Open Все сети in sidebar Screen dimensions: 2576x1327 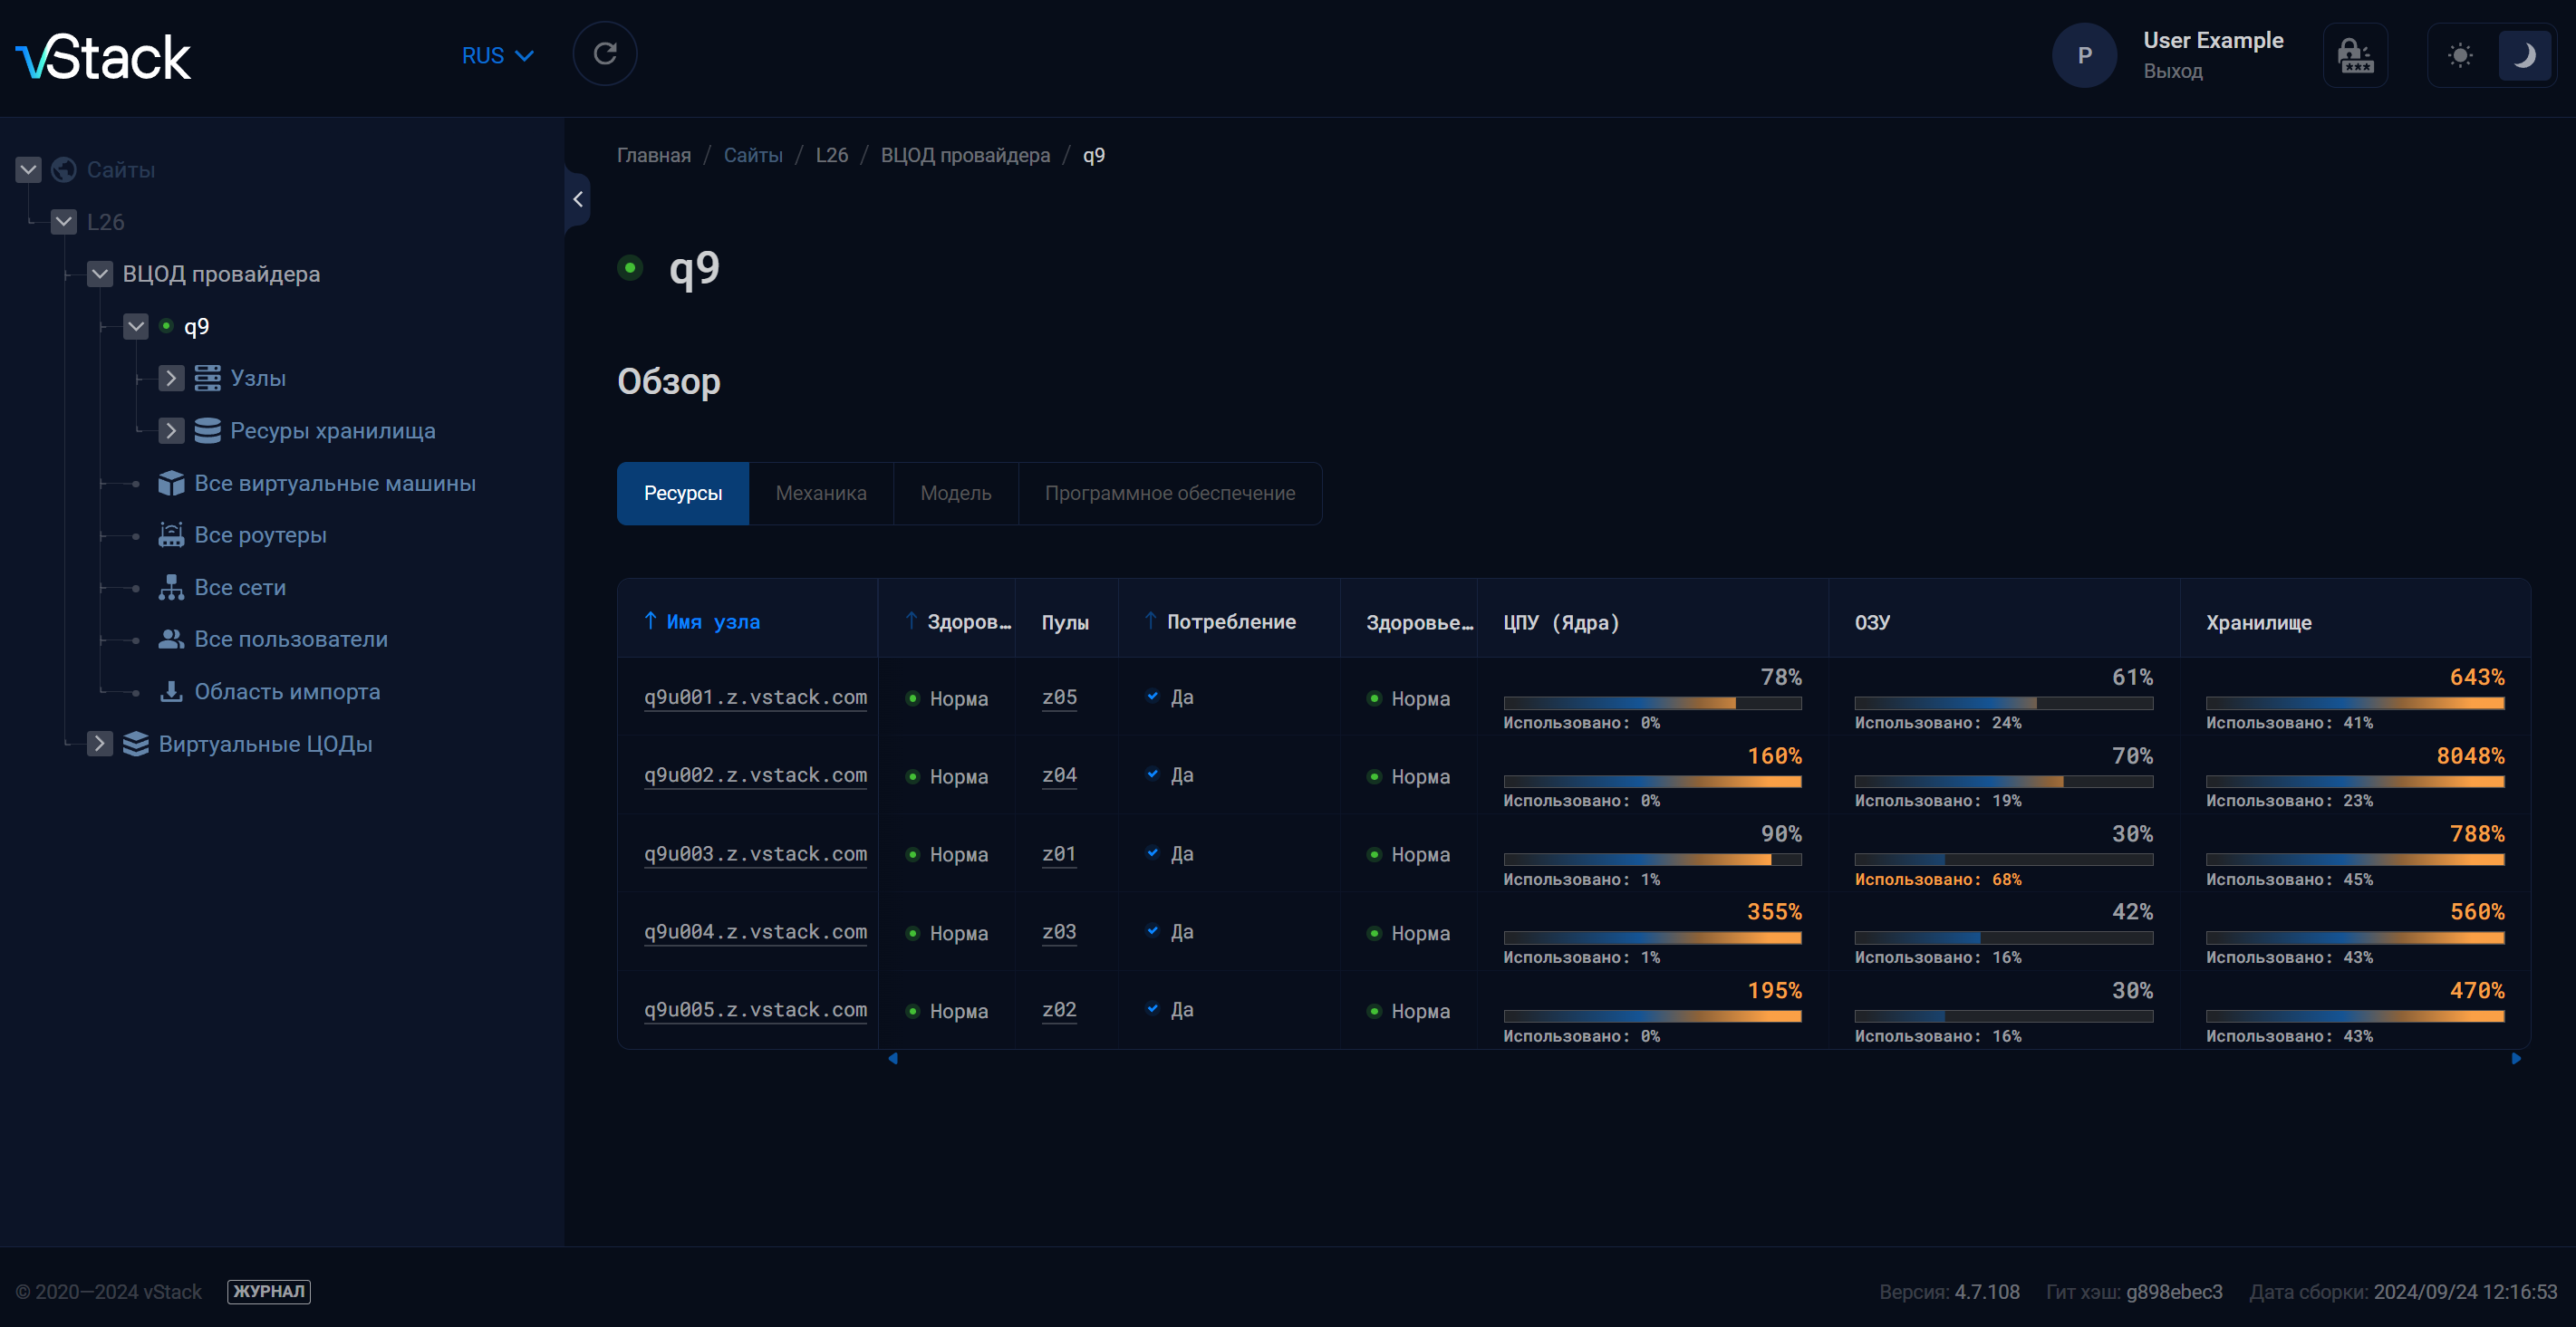[x=240, y=588]
